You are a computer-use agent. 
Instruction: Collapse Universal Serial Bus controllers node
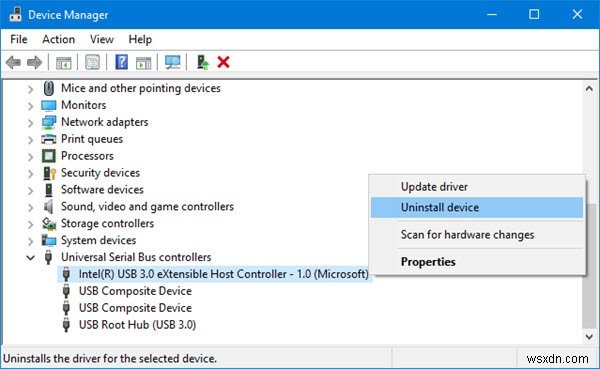[30, 258]
